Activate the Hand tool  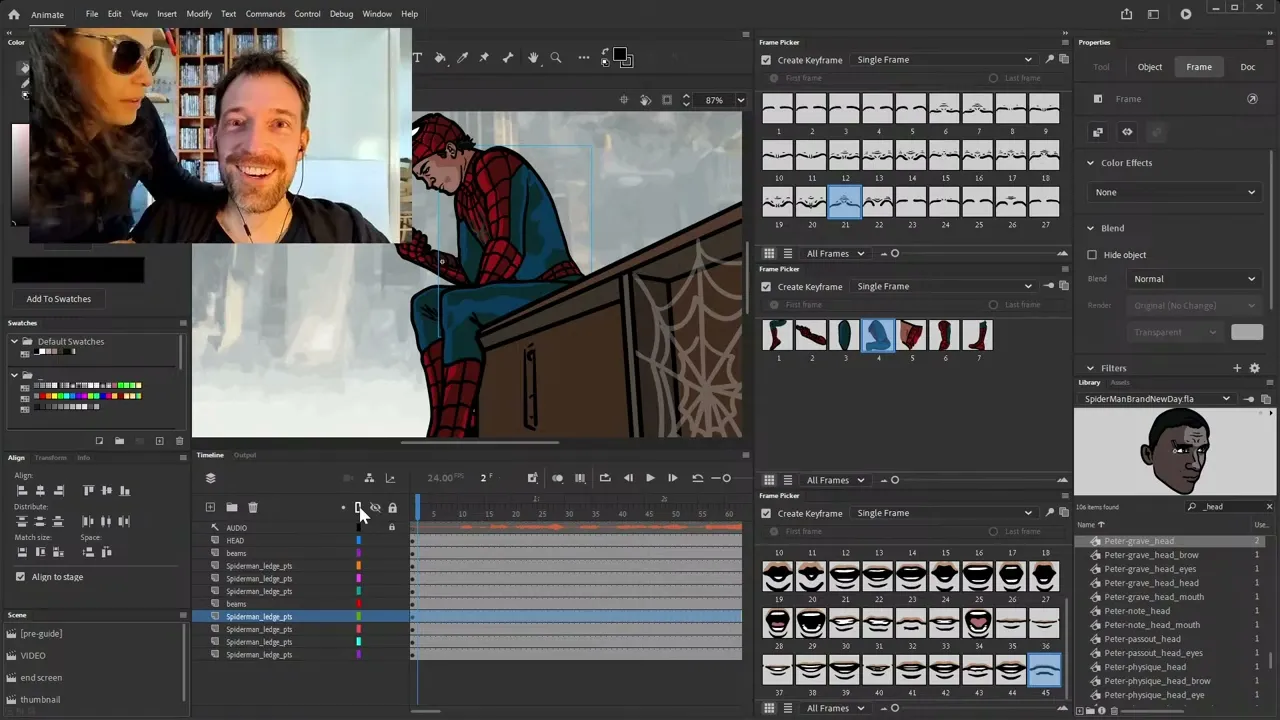(x=533, y=58)
